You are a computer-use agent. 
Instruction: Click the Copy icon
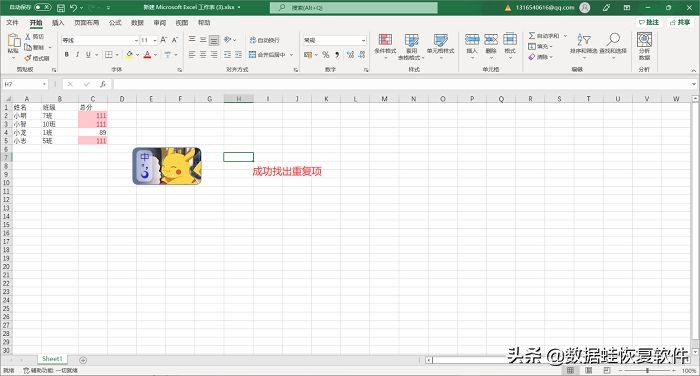(x=28, y=47)
